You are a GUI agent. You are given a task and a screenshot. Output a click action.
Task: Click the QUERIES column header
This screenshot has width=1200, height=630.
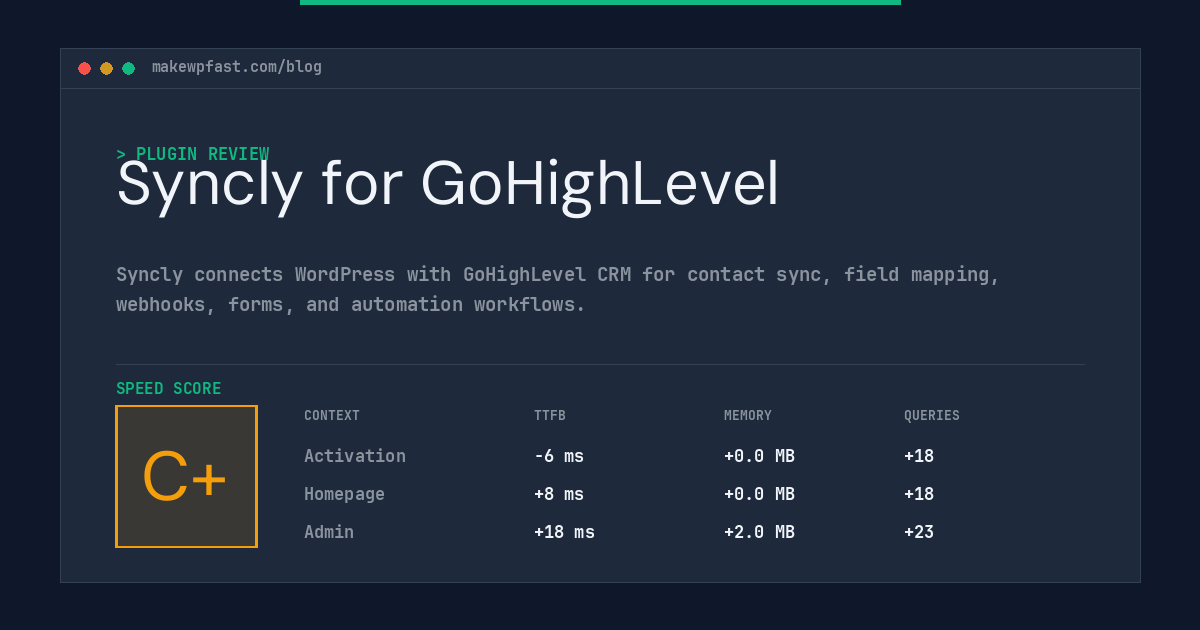click(x=932, y=416)
